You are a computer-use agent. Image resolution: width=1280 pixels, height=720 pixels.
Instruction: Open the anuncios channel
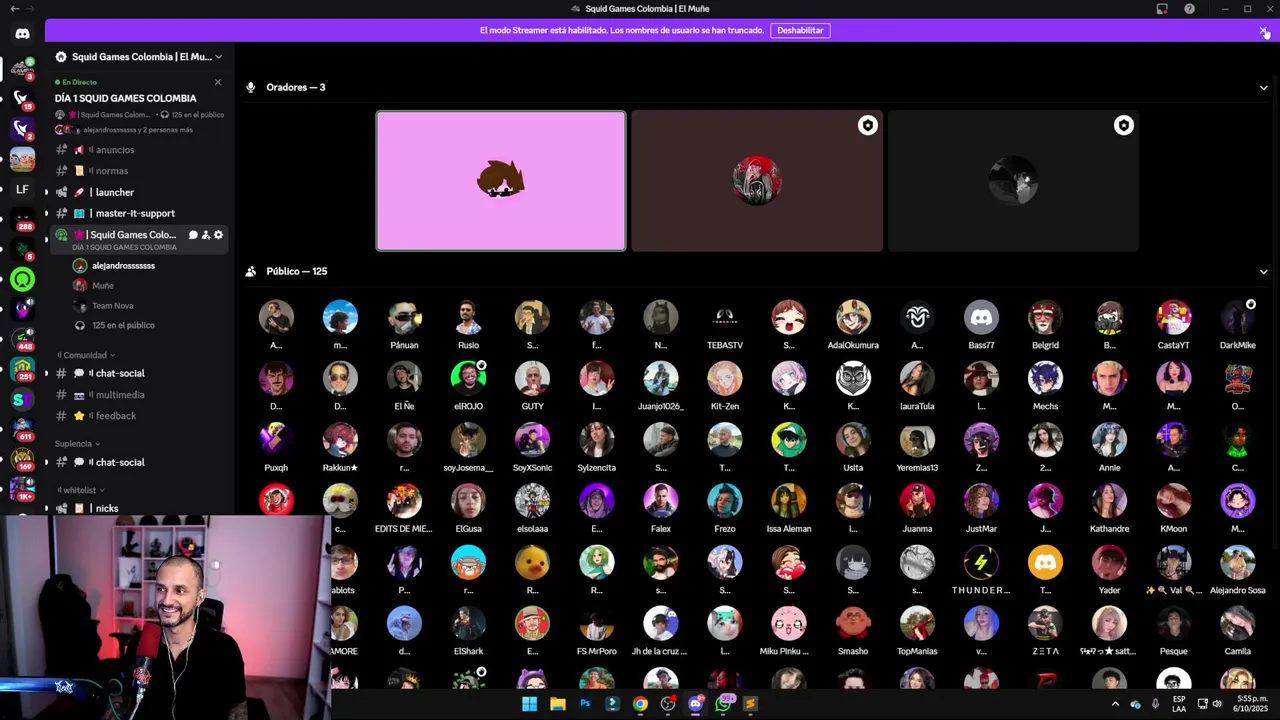139,150
